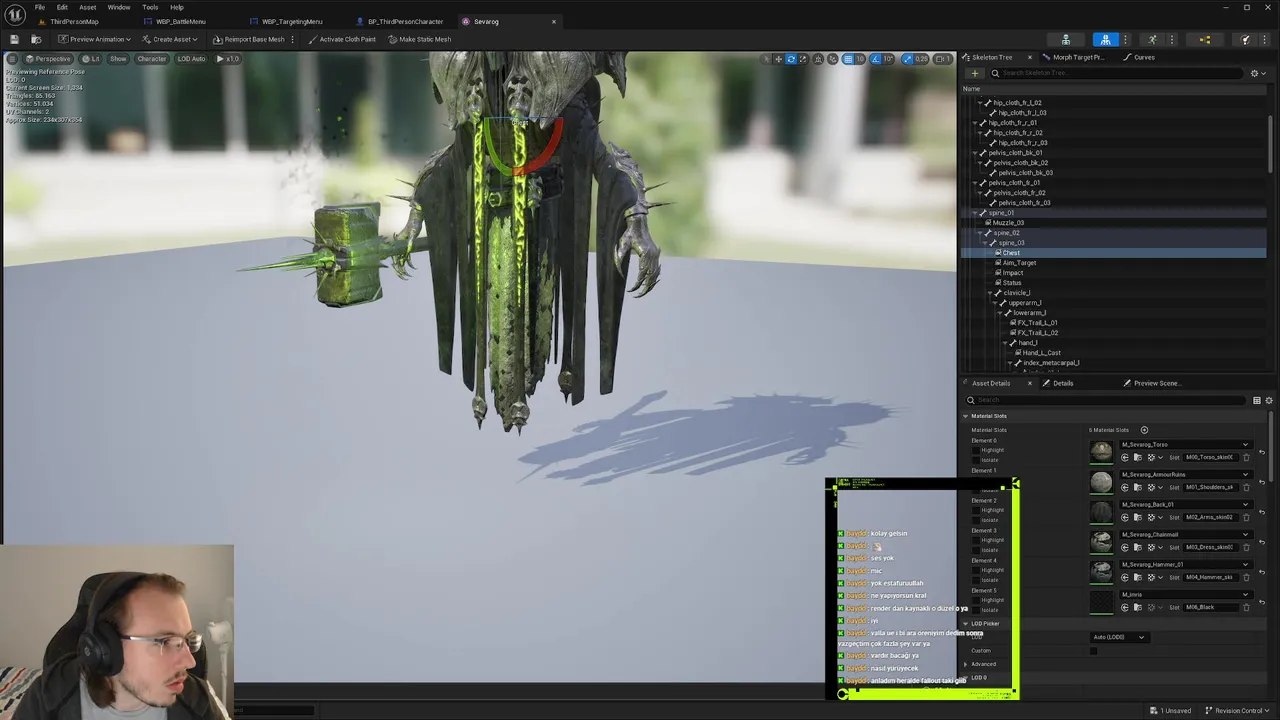
Task: Open the Asset Details property matrix icon
Action: coord(1257,400)
